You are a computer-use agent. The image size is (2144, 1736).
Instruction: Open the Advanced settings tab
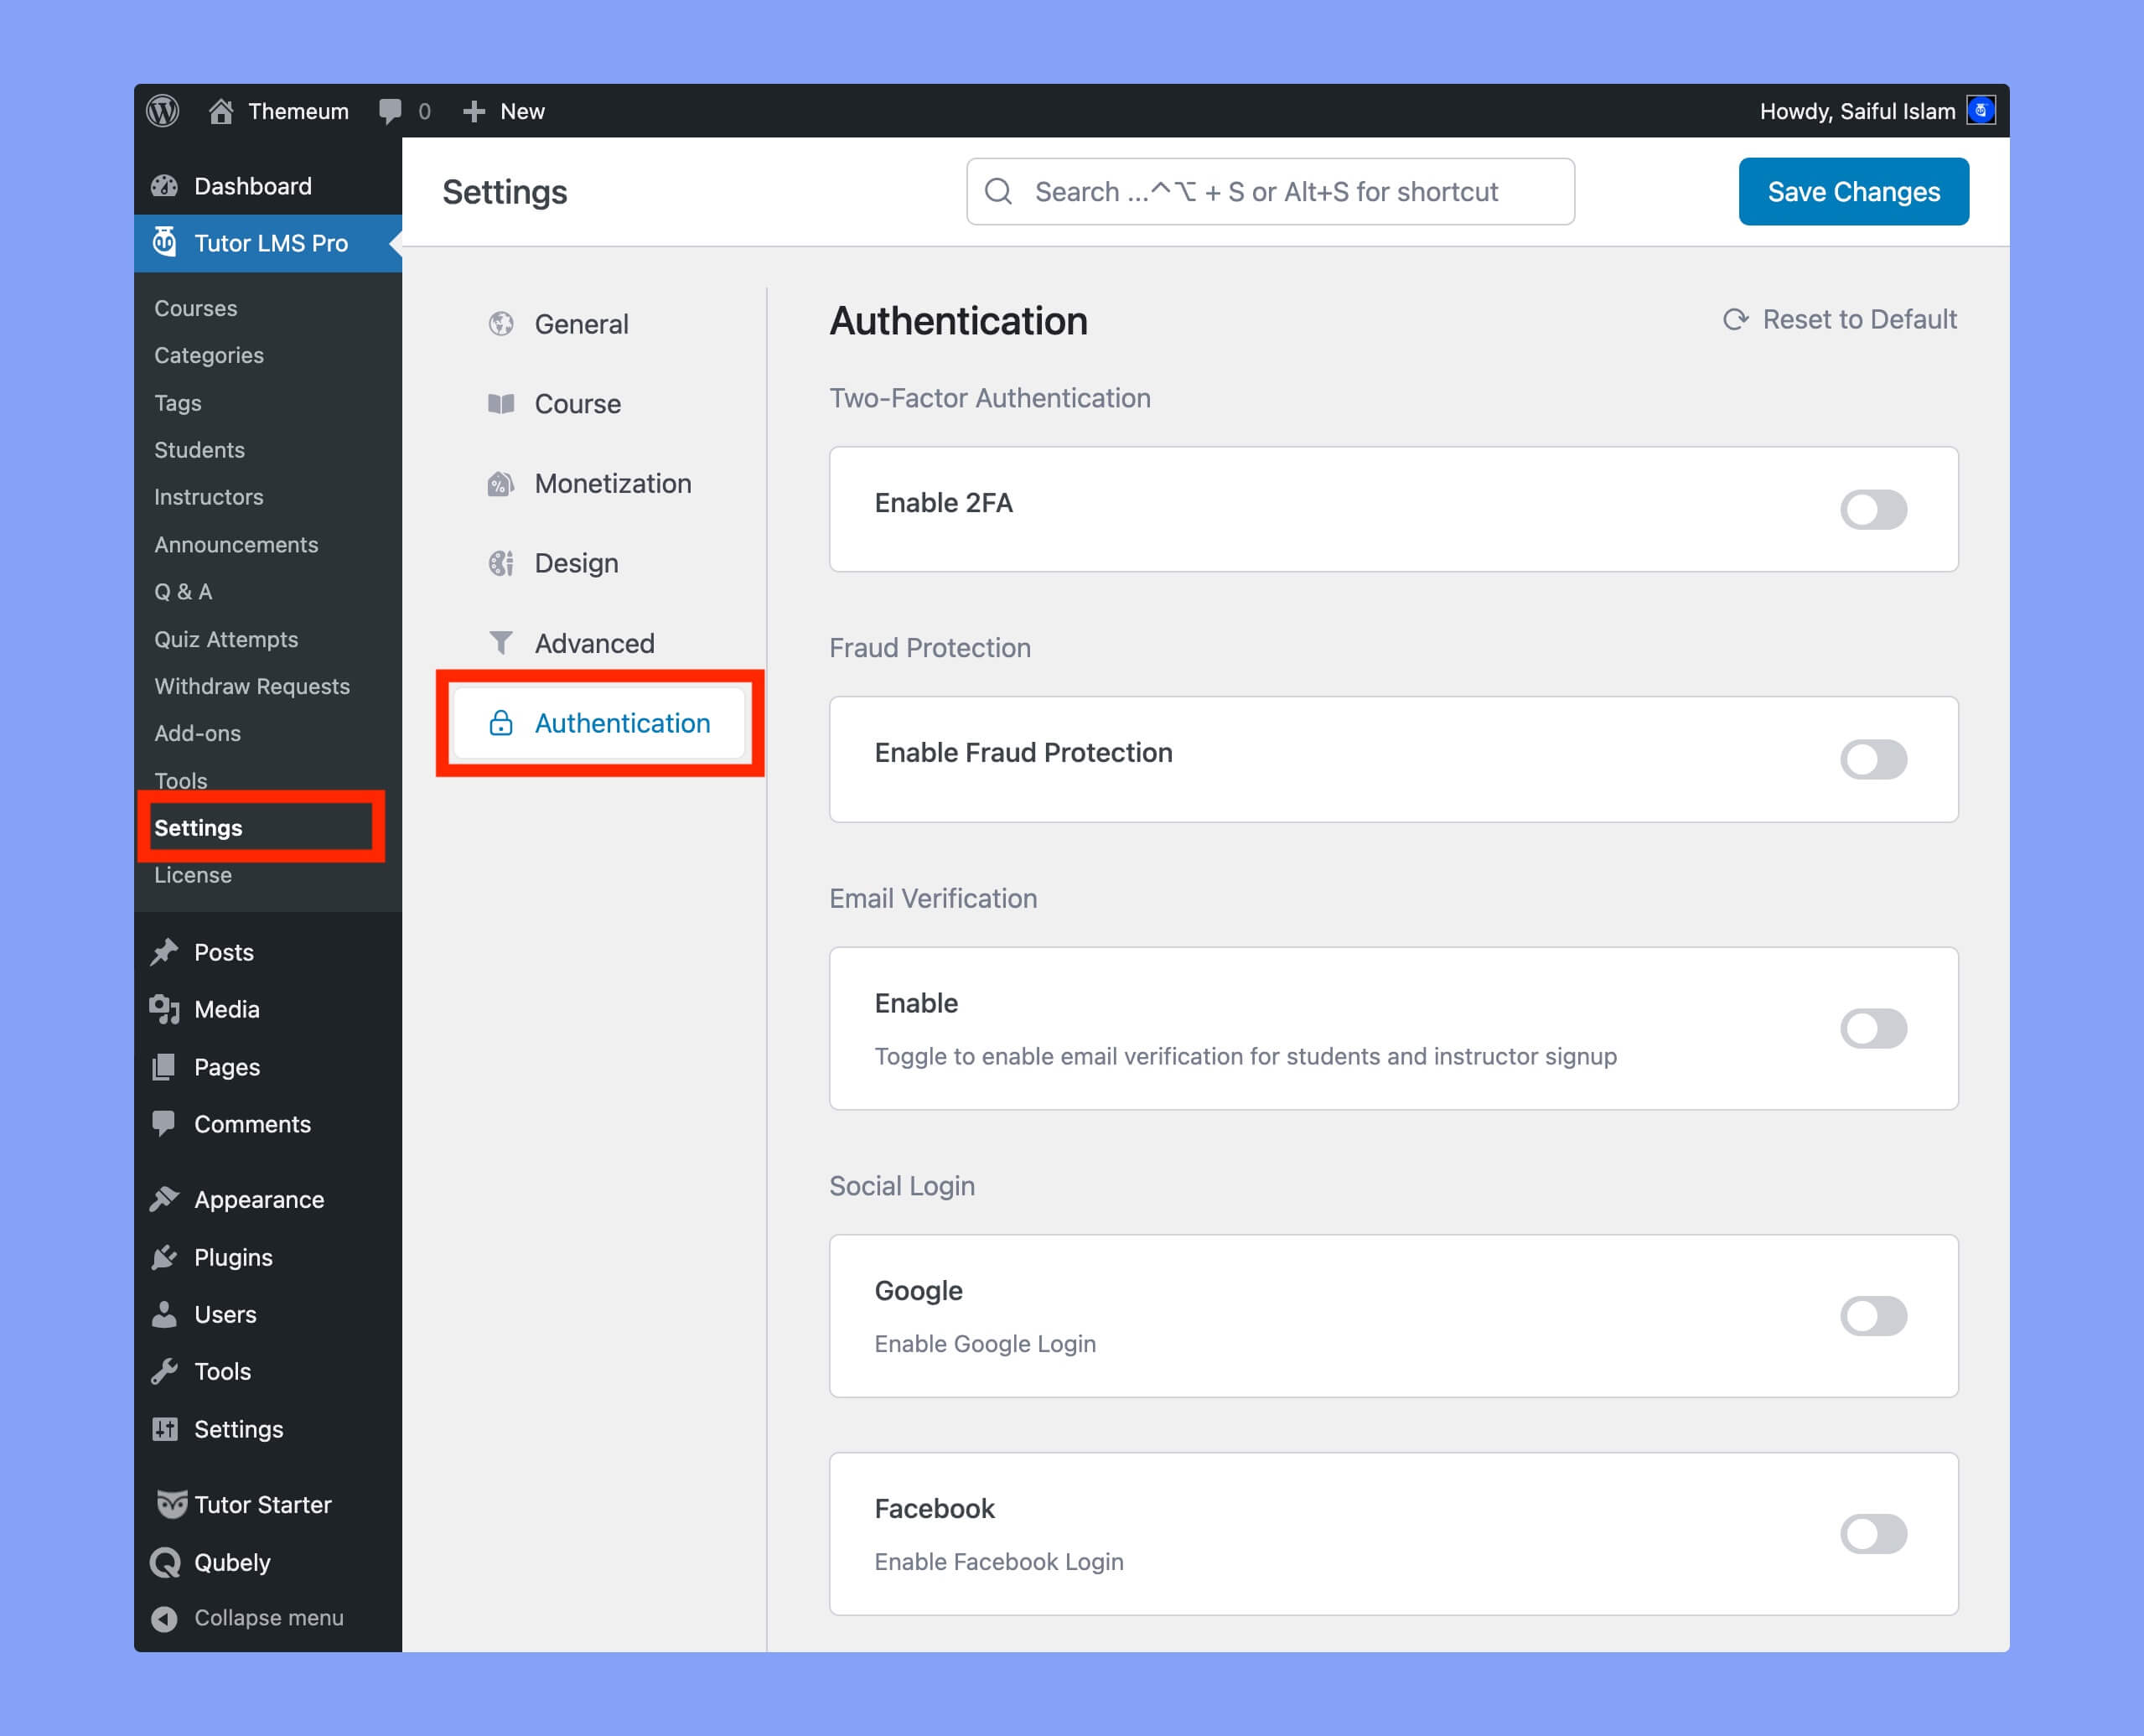pyautogui.click(x=599, y=643)
